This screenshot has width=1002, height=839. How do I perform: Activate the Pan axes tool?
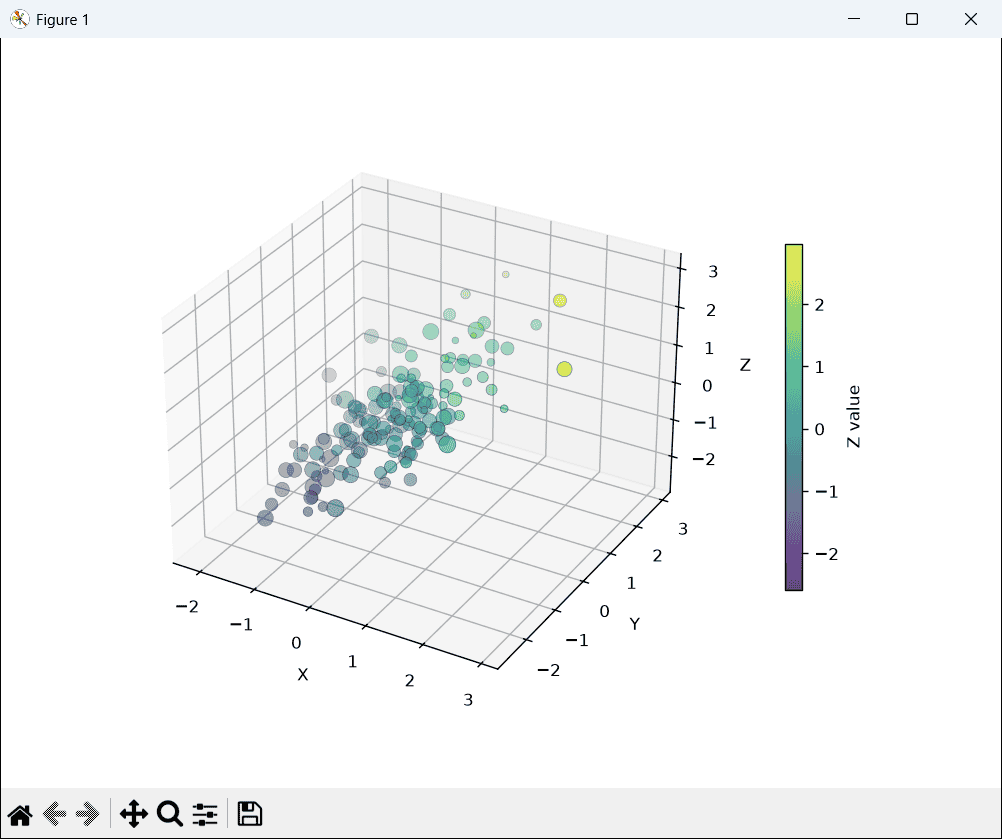pos(134,814)
